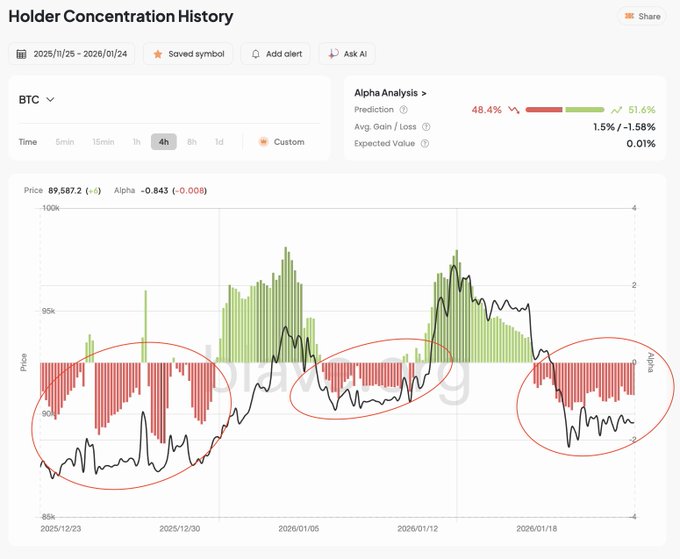The image size is (680, 559).
Task: Open the date range calendar picker
Action: 22,54
